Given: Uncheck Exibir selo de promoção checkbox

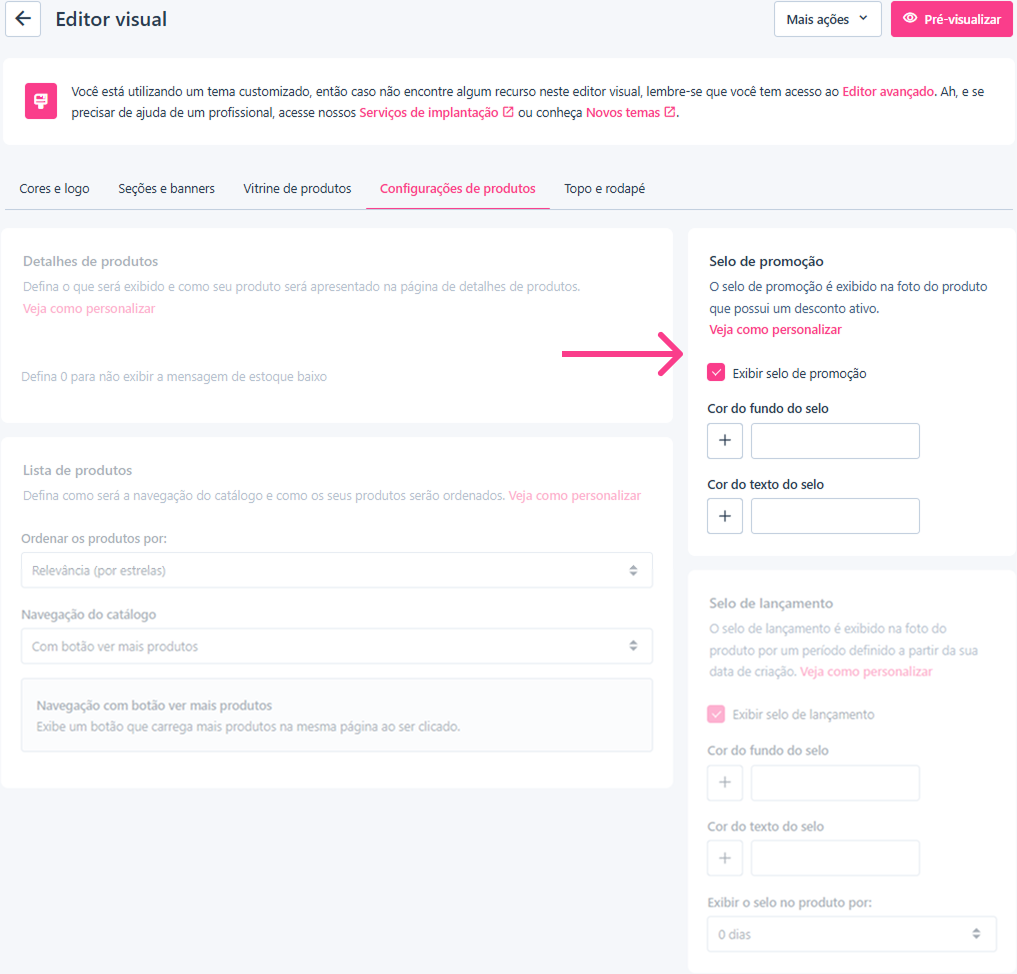Looking at the screenshot, I should click(x=716, y=373).
